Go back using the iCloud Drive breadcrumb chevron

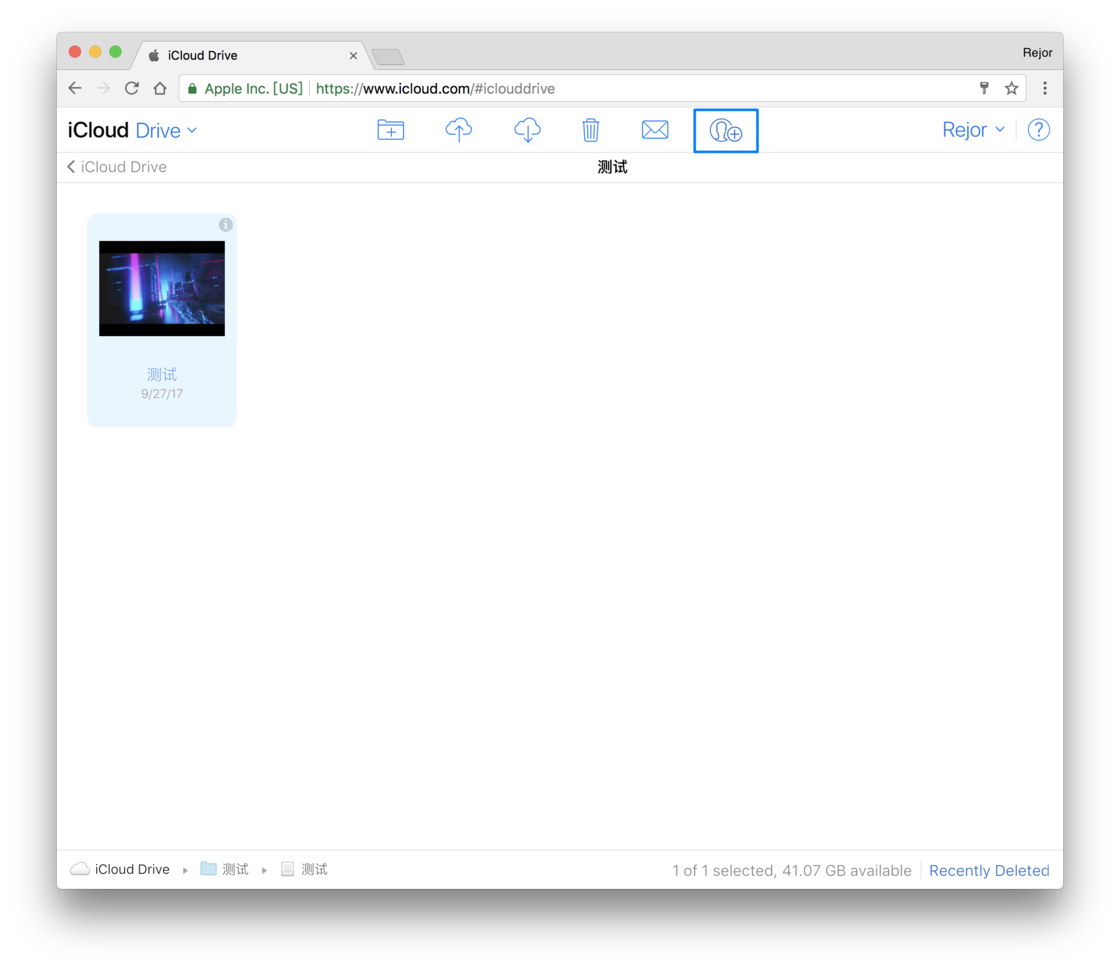(70, 167)
